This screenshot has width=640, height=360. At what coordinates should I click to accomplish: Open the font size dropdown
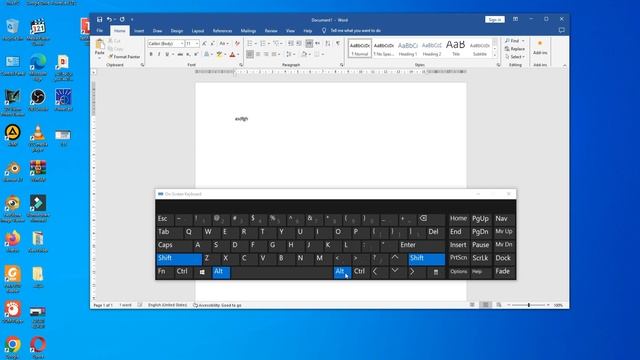click(197, 43)
